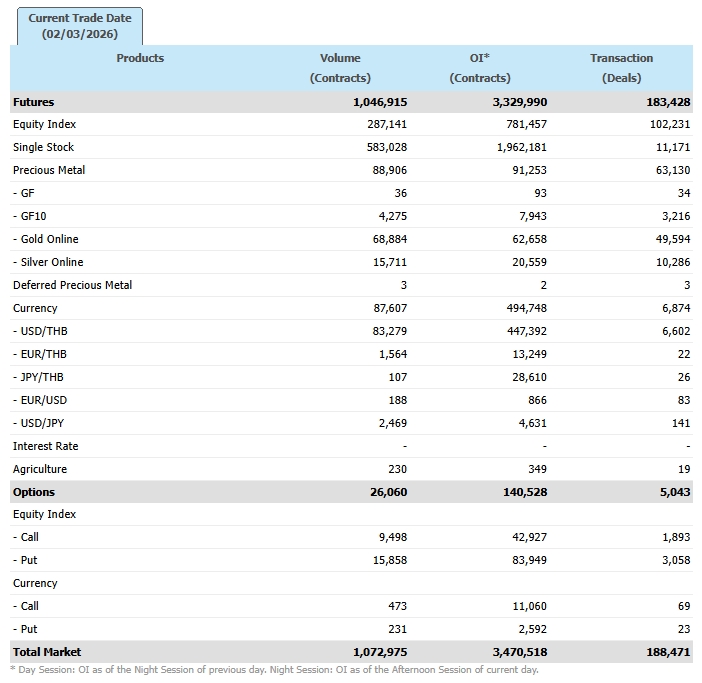Click the Equity Index row under Futures

45,125
